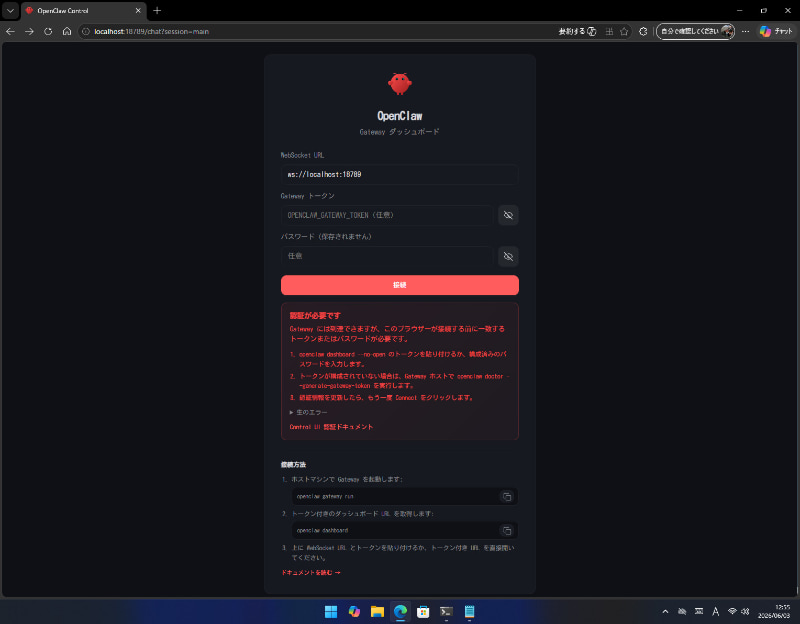The image size is (800, 624).
Task: Open the network Wi-Fi tray icon
Action: click(x=732, y=611)
